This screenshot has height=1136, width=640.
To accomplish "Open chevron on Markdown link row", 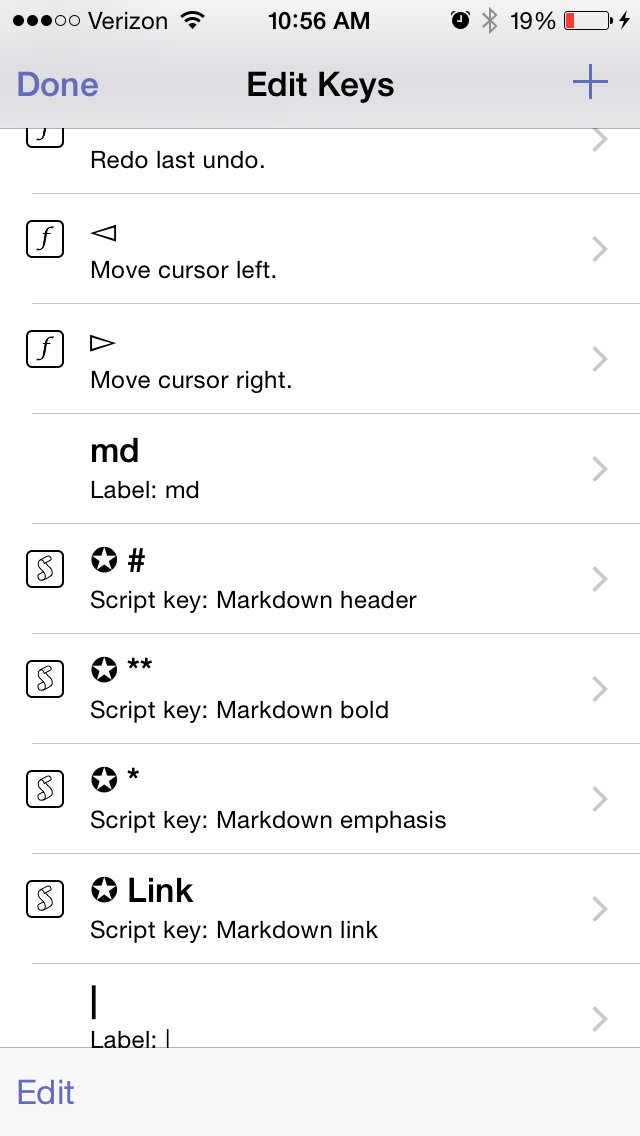I will (x=600, y=909).
